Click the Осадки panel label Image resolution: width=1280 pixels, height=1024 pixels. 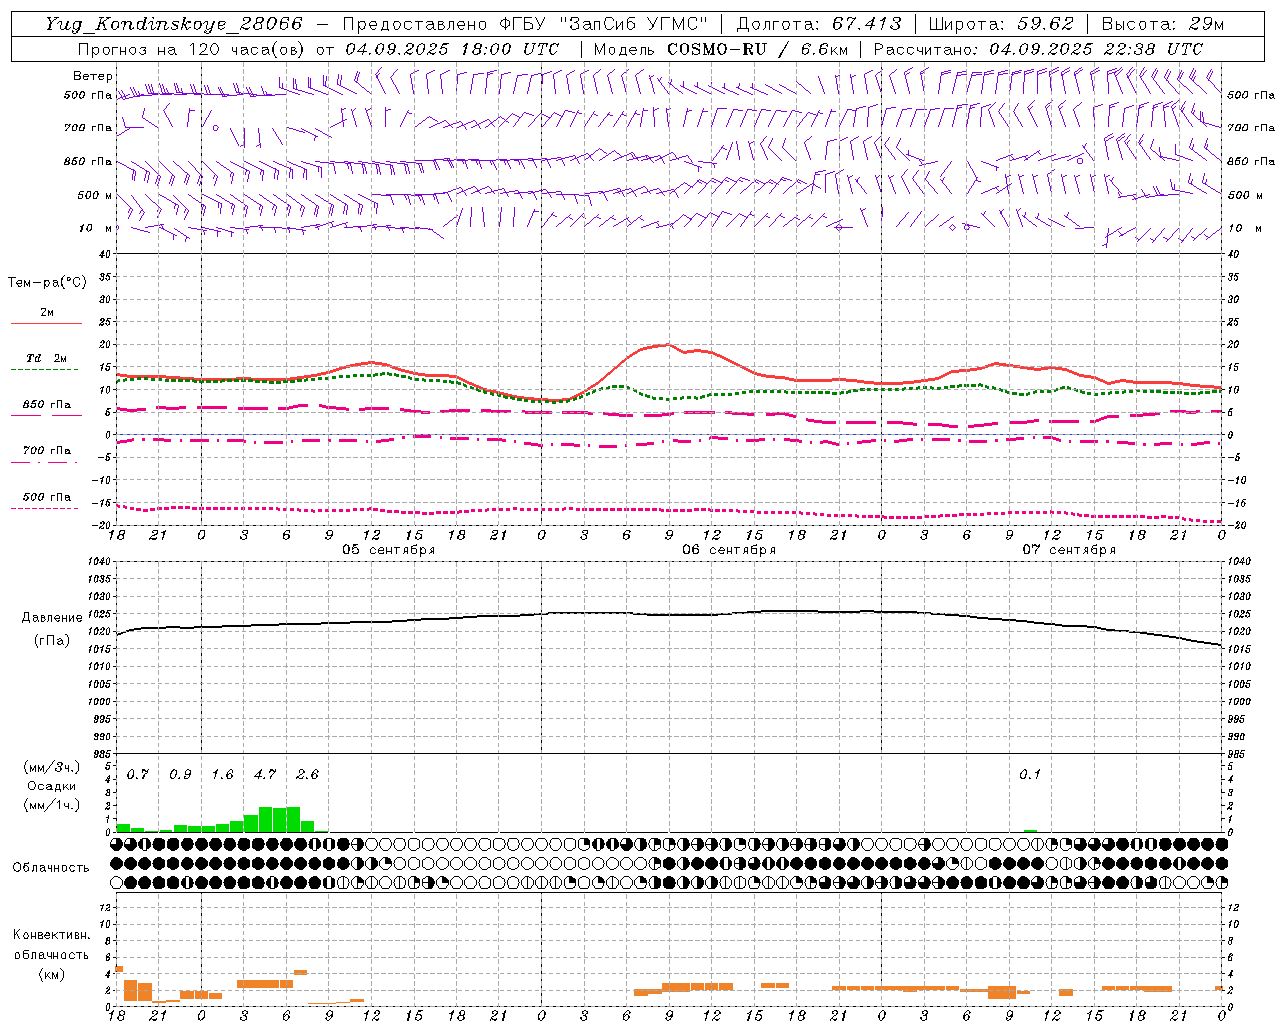click(51, 786)
